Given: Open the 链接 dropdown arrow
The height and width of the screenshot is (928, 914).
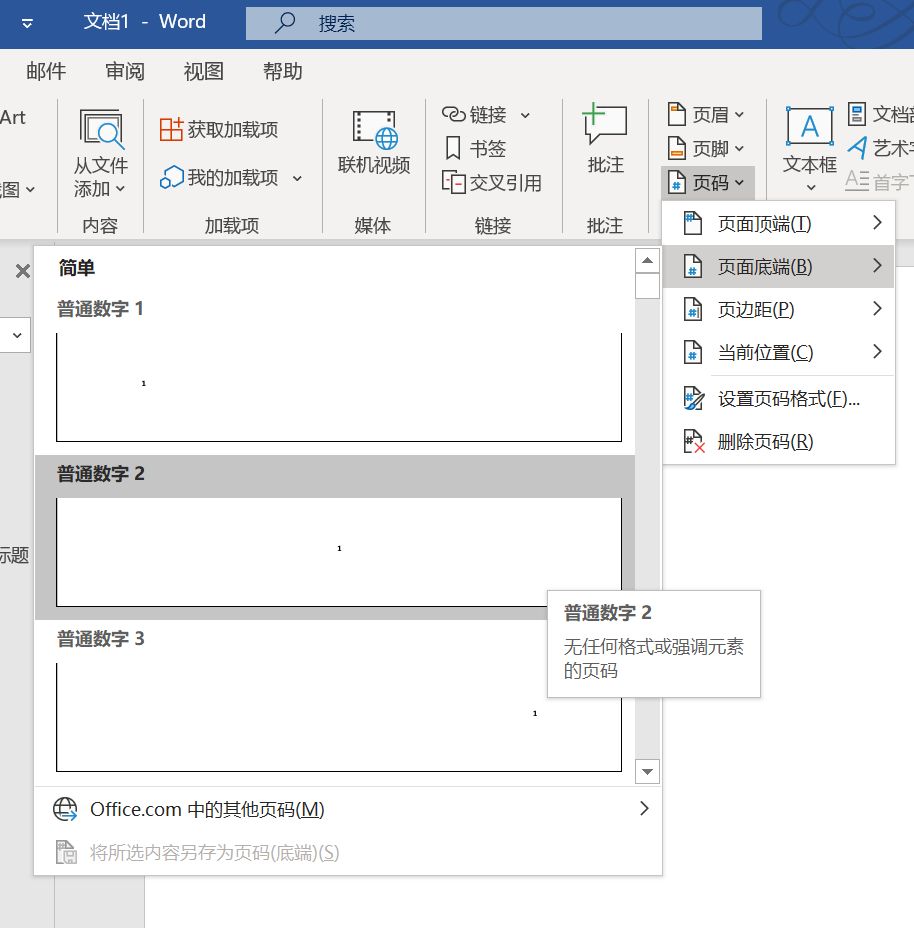Looking at the screenshot, I should pyautogui.click(x=524, y=114).
